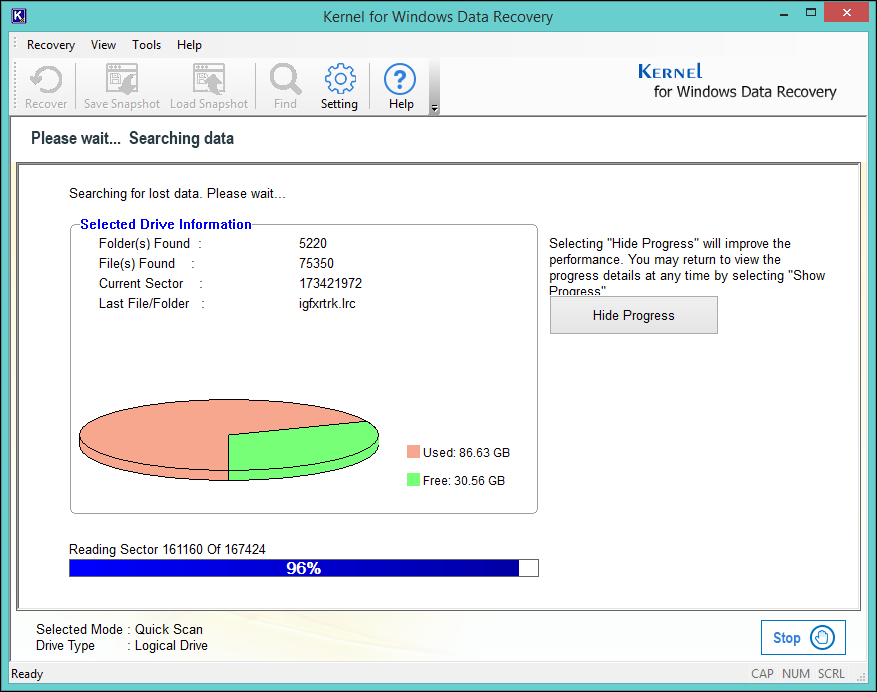This screenshot has width=877, height=692.
Task: Open the Help menu
Action: (x=189, y=45)
